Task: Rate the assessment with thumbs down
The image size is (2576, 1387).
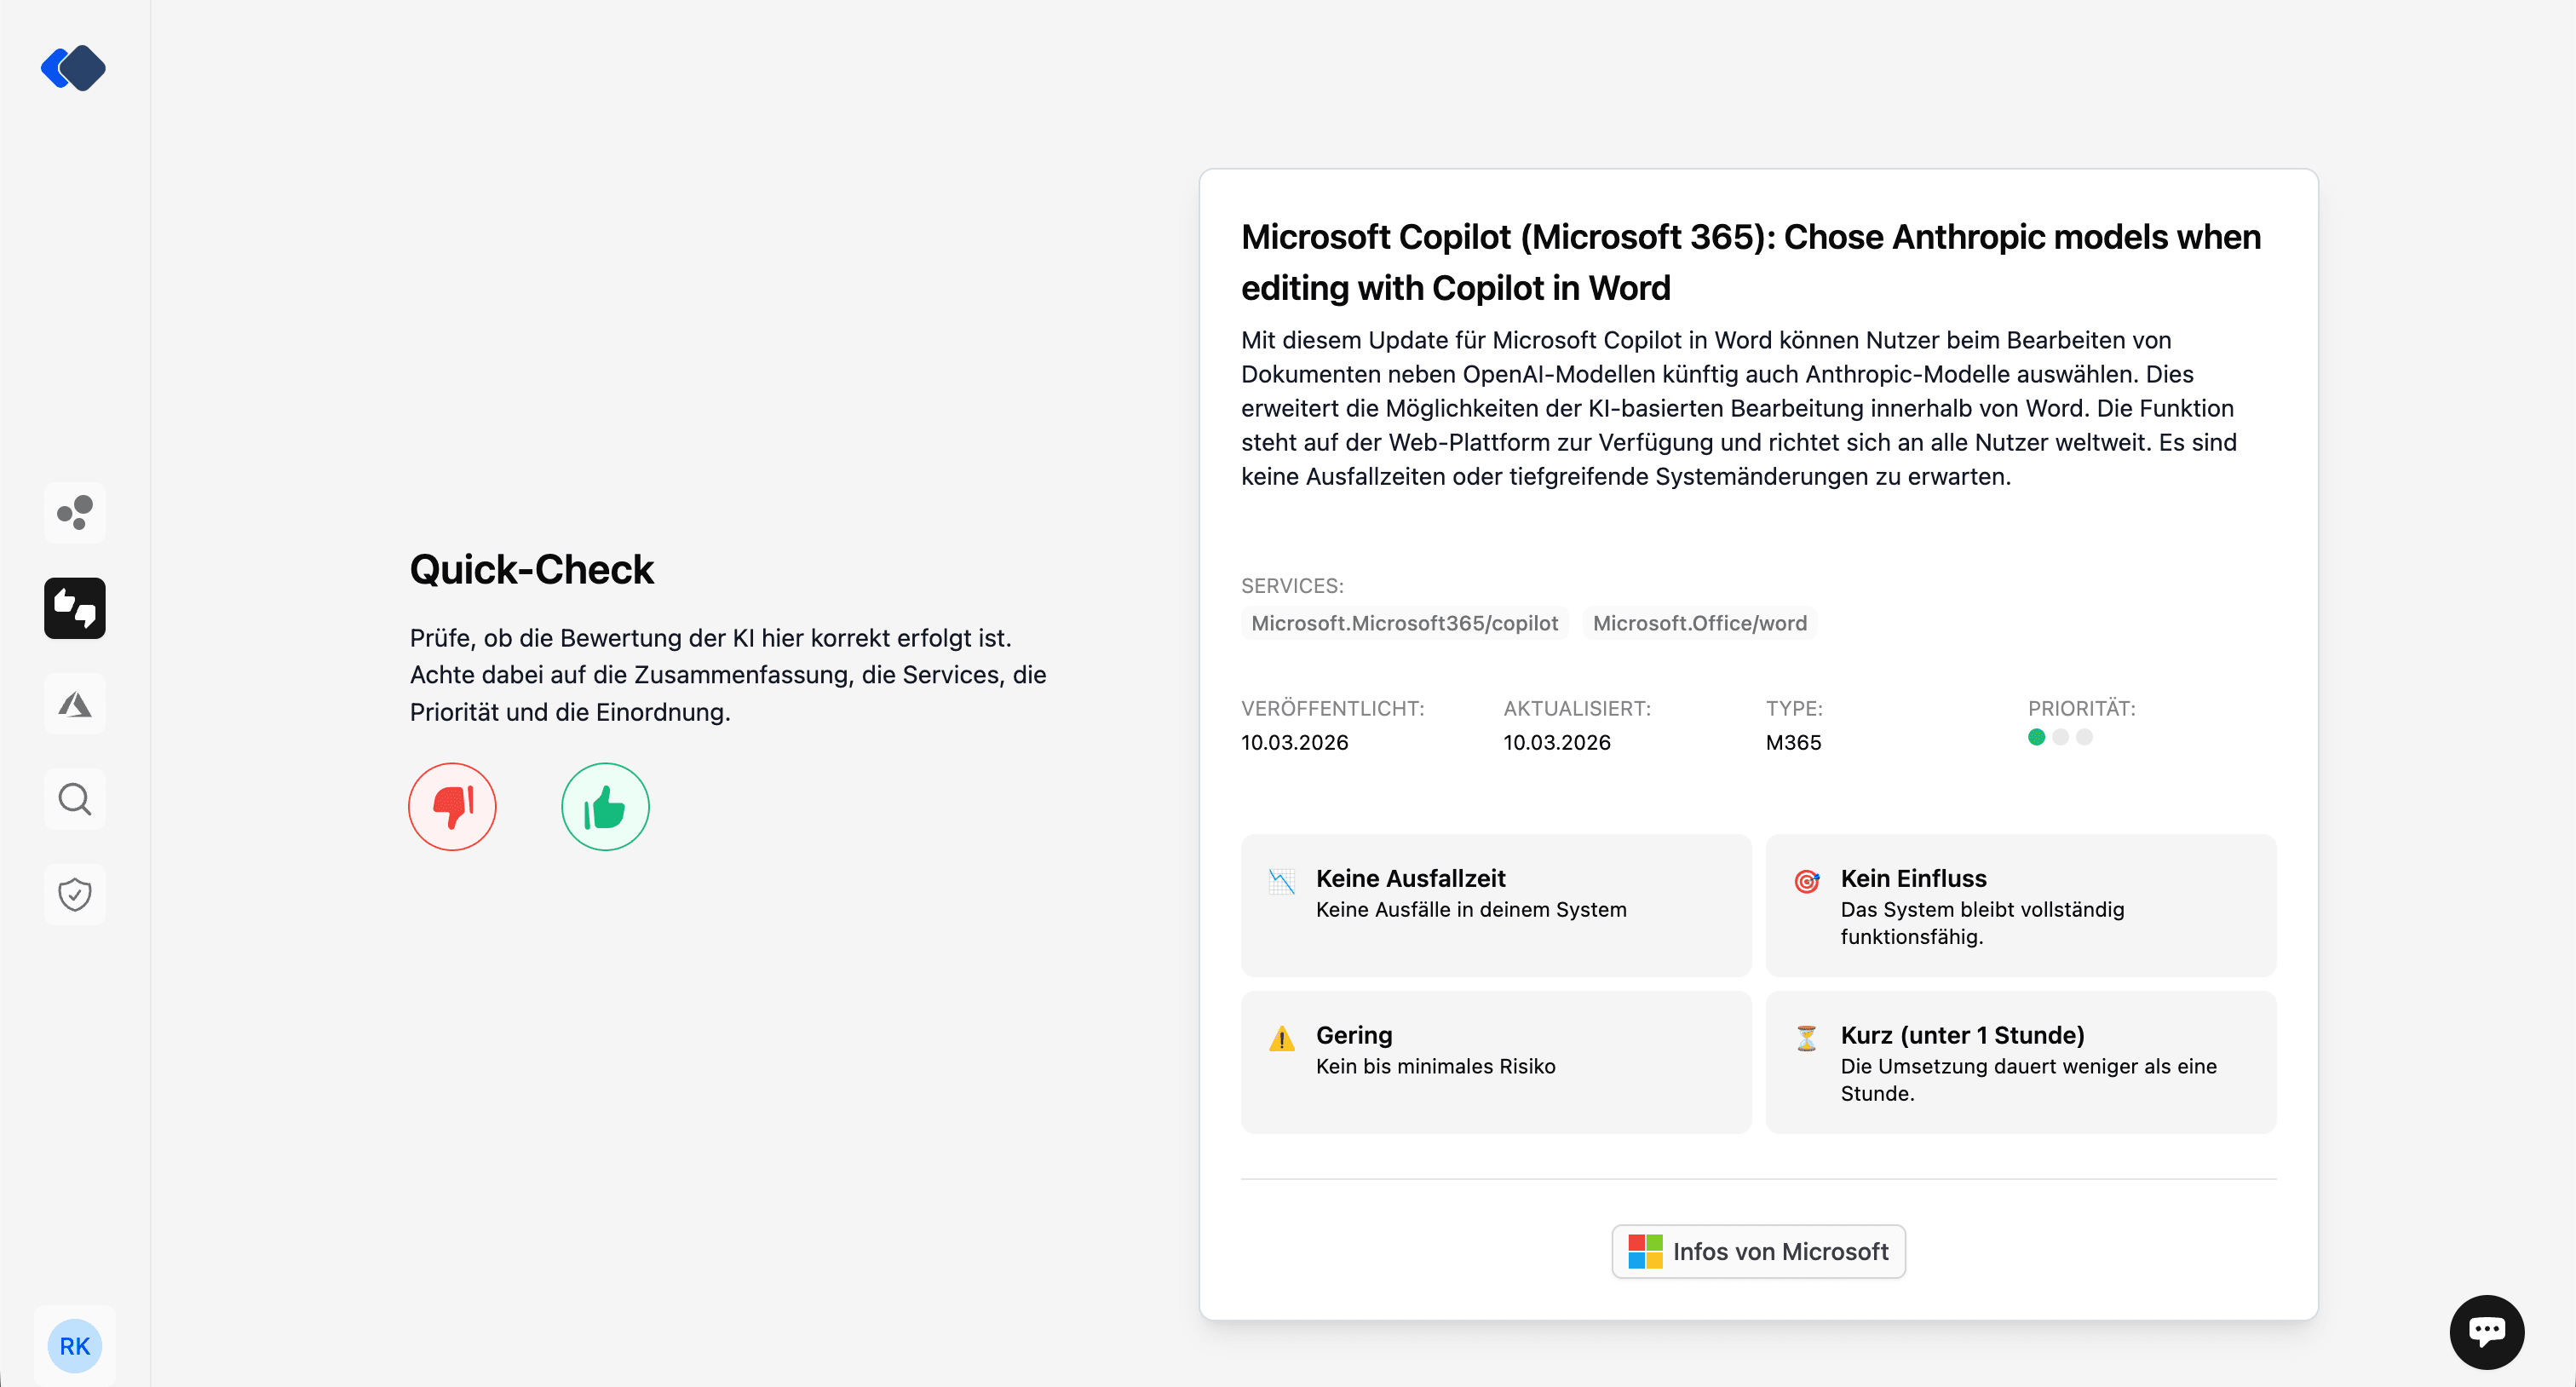Action: click(452, 807)
